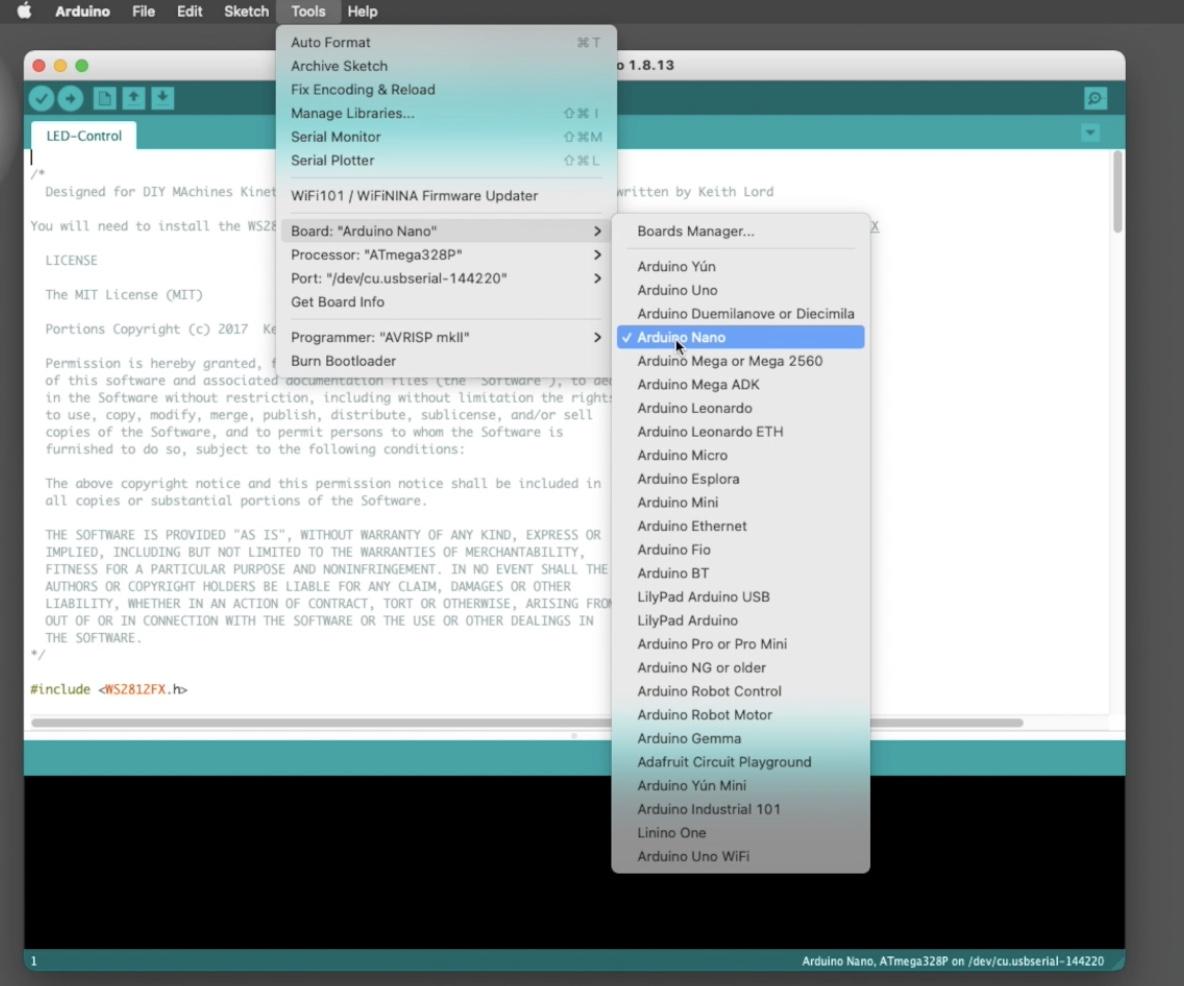Open Serial Monitor using the magnifier icon

1094,98
